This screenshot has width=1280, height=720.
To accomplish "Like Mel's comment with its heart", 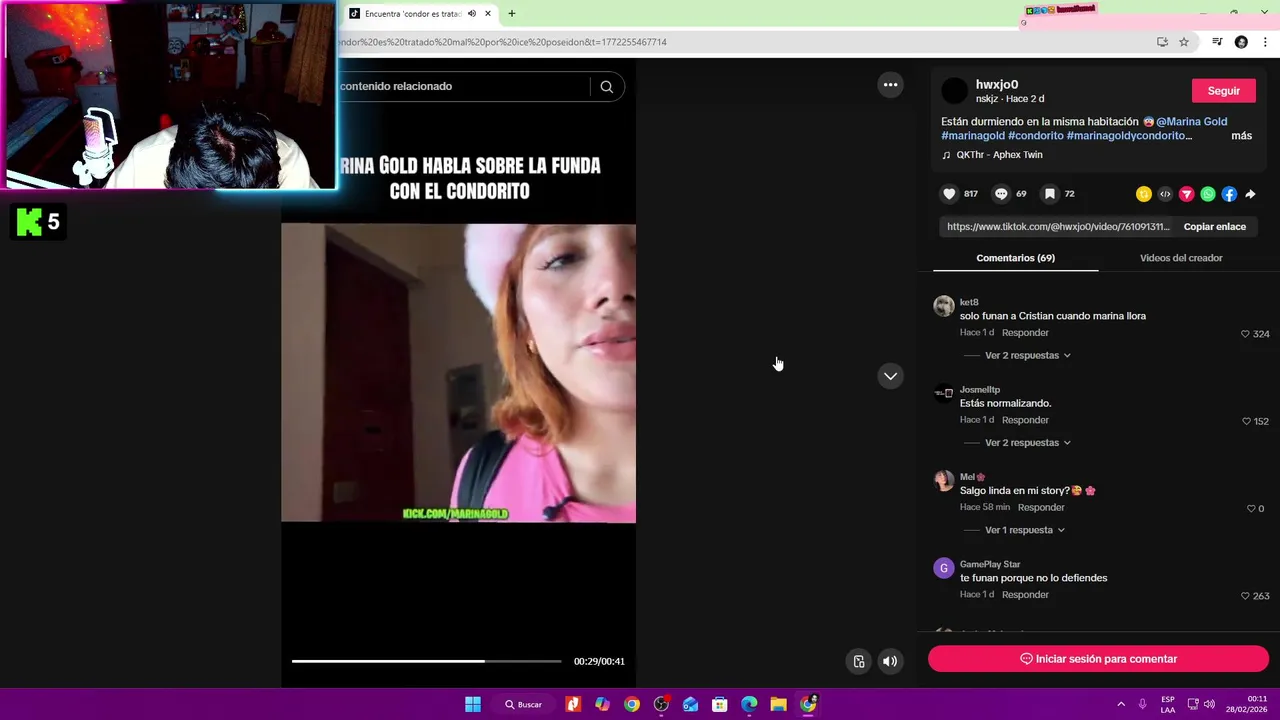I will (1250, 509).
